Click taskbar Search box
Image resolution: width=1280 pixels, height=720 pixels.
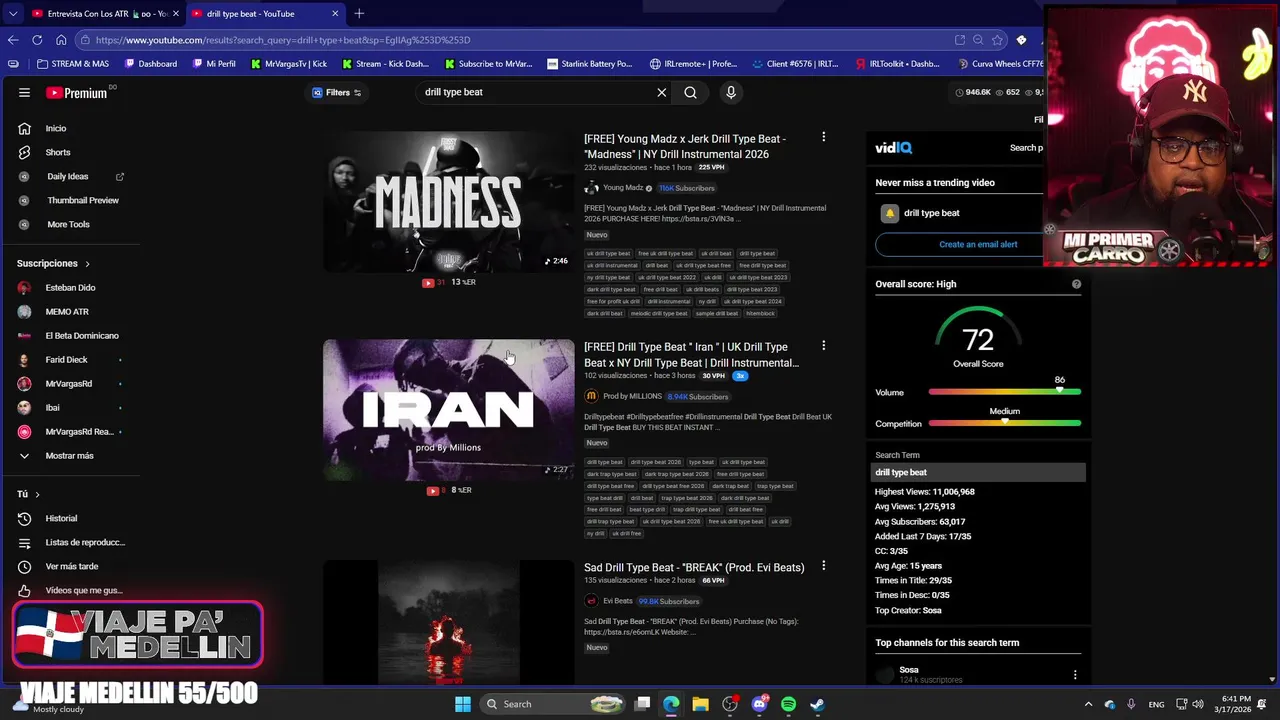tap(552, 704)
